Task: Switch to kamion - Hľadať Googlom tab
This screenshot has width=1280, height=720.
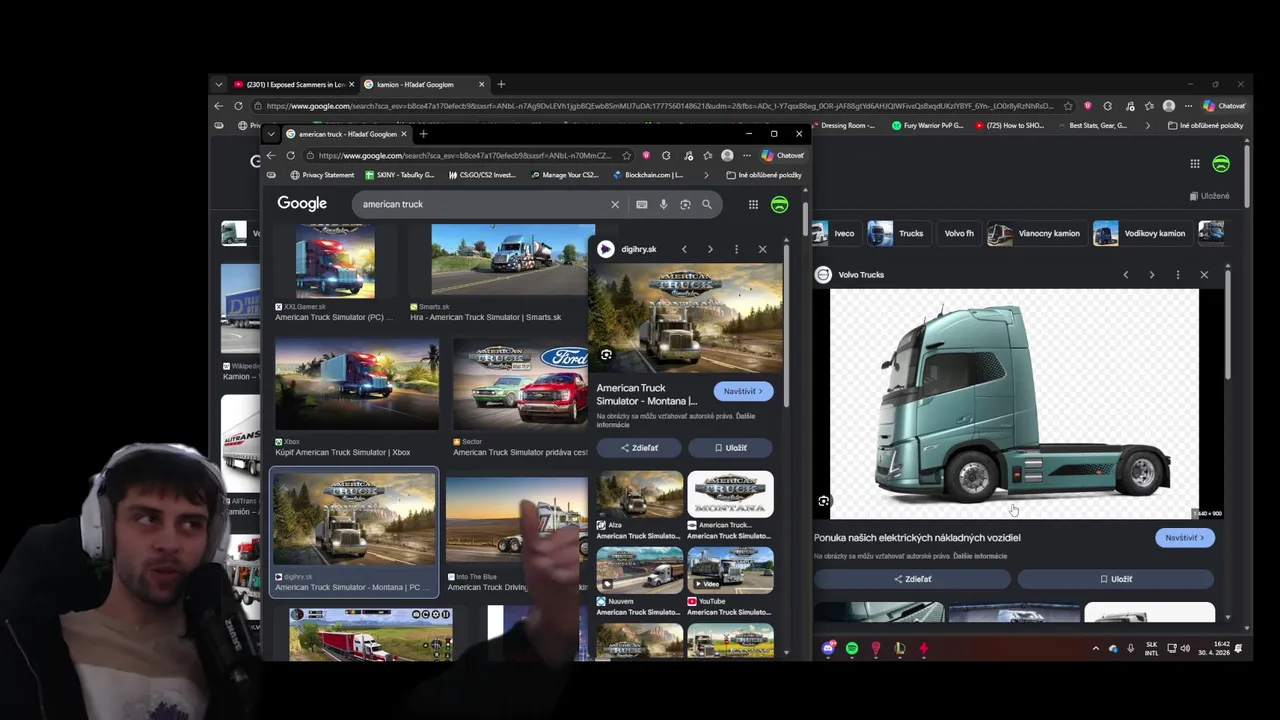Action: (423, 84)
